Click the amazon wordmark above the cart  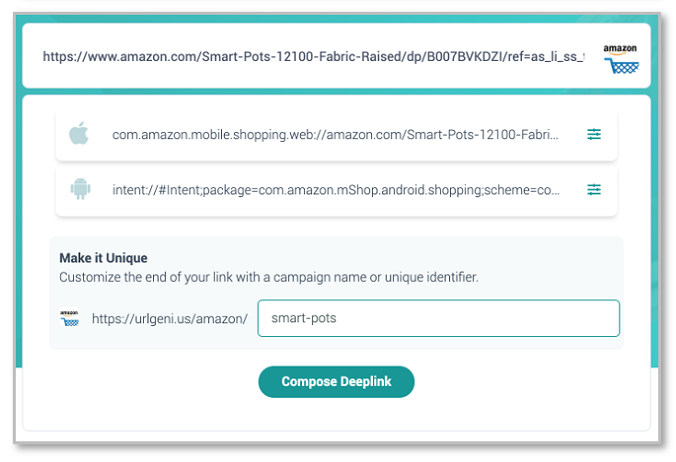click(620, 48)
